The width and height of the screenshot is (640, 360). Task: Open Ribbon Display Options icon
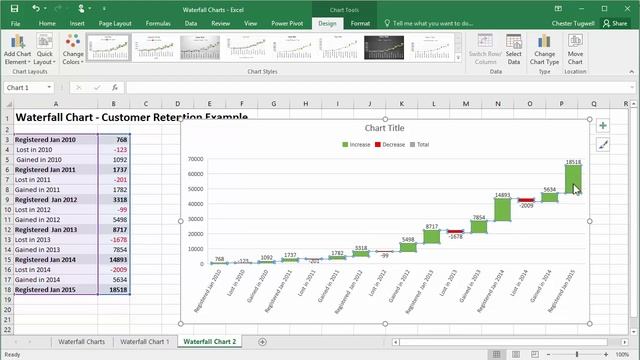click(558, 9)
